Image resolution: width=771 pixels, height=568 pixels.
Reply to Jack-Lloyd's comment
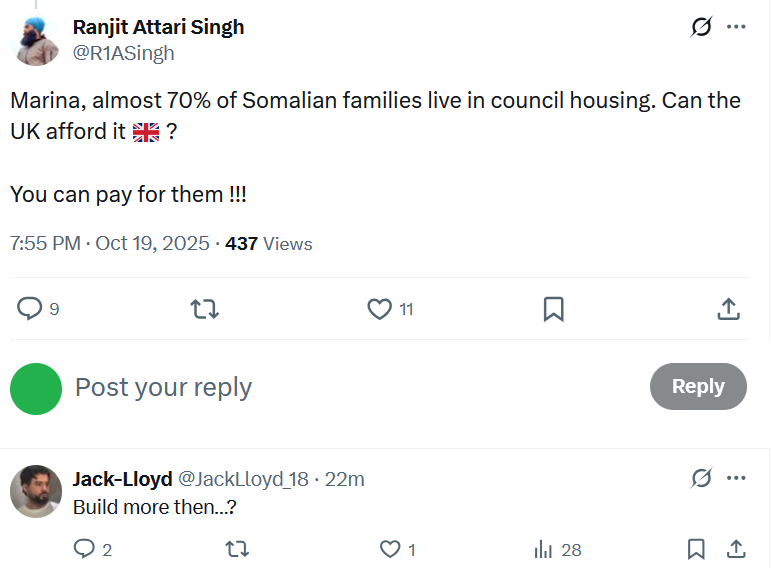[x=84, y=549]
